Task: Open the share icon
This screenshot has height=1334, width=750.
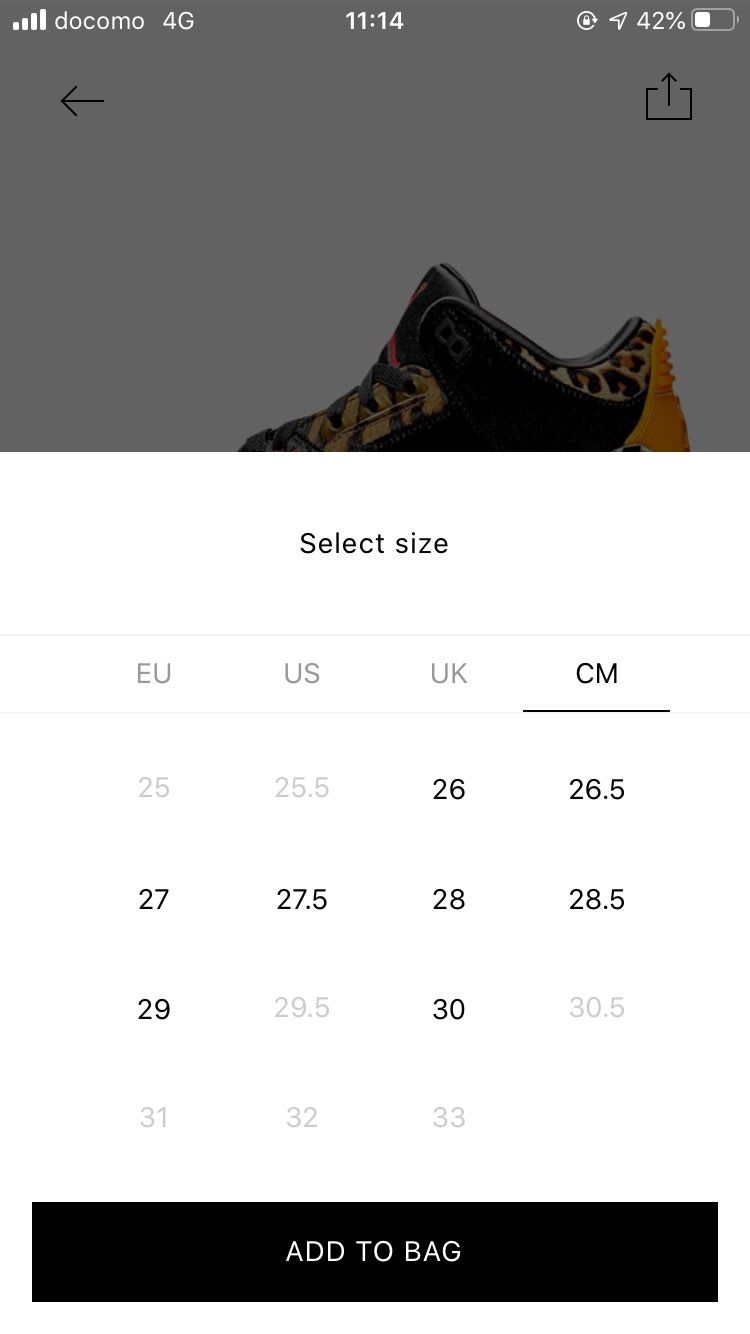Action: click(x=669, y=97)
